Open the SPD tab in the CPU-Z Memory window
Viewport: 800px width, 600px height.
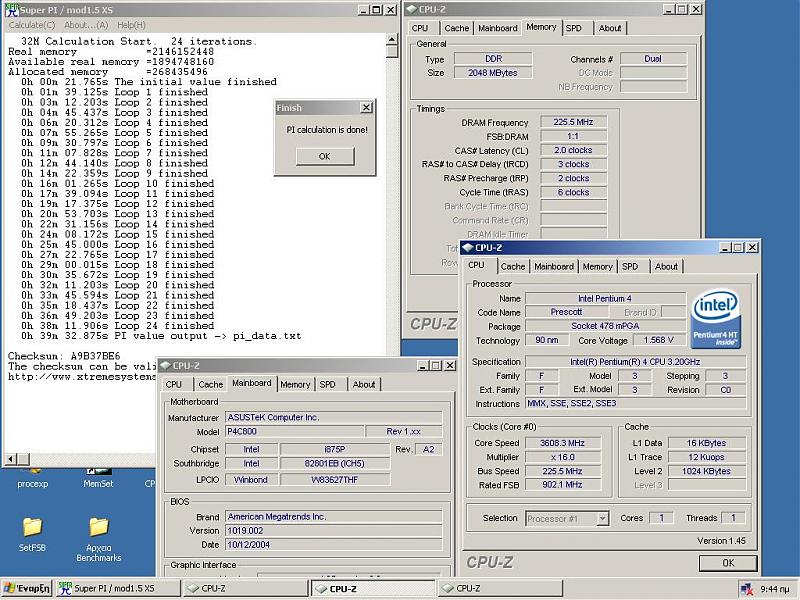pyautogui.click(x=573, y=28)
